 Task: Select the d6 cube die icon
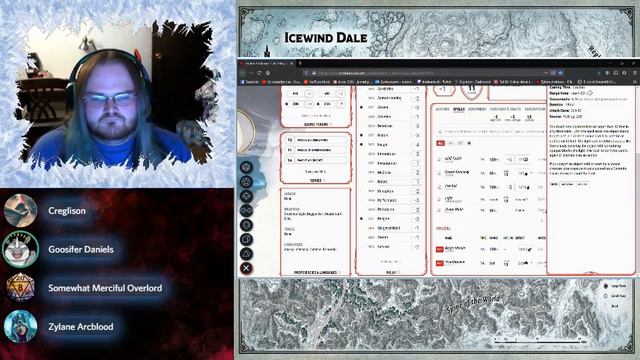(246, 239)
